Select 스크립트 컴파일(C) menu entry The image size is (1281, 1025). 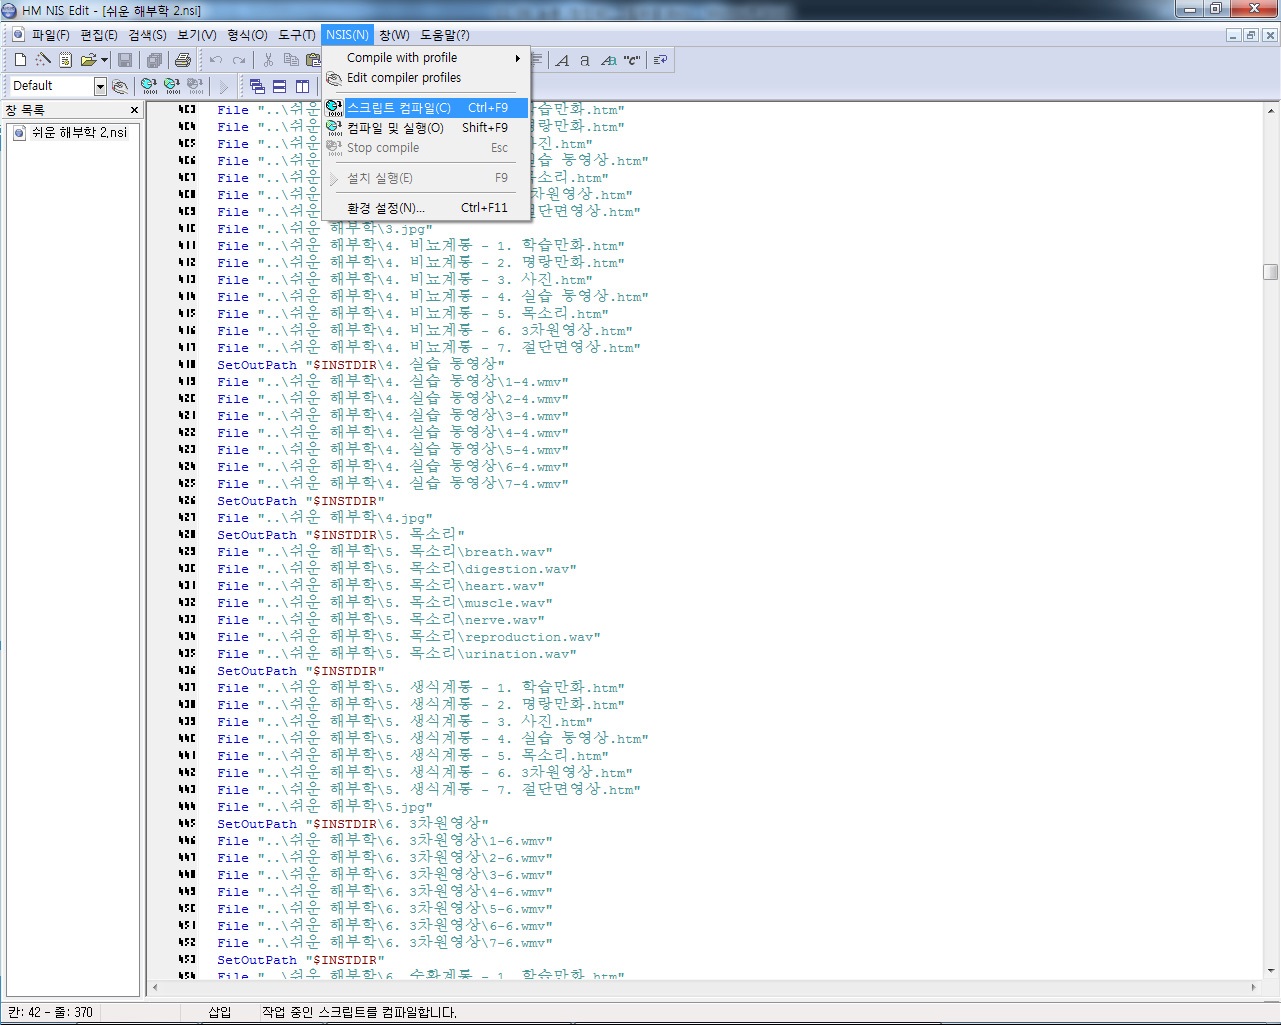point(424,108)
